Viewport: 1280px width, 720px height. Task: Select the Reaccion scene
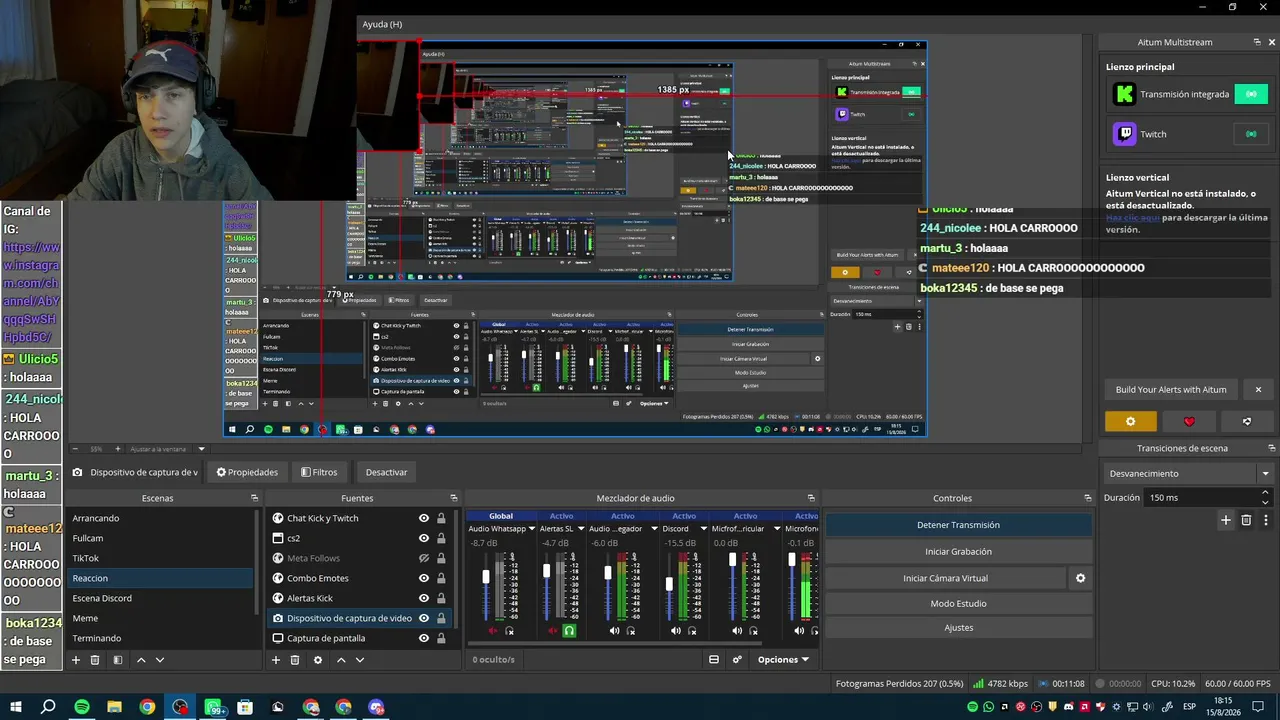tap(161, 578)
